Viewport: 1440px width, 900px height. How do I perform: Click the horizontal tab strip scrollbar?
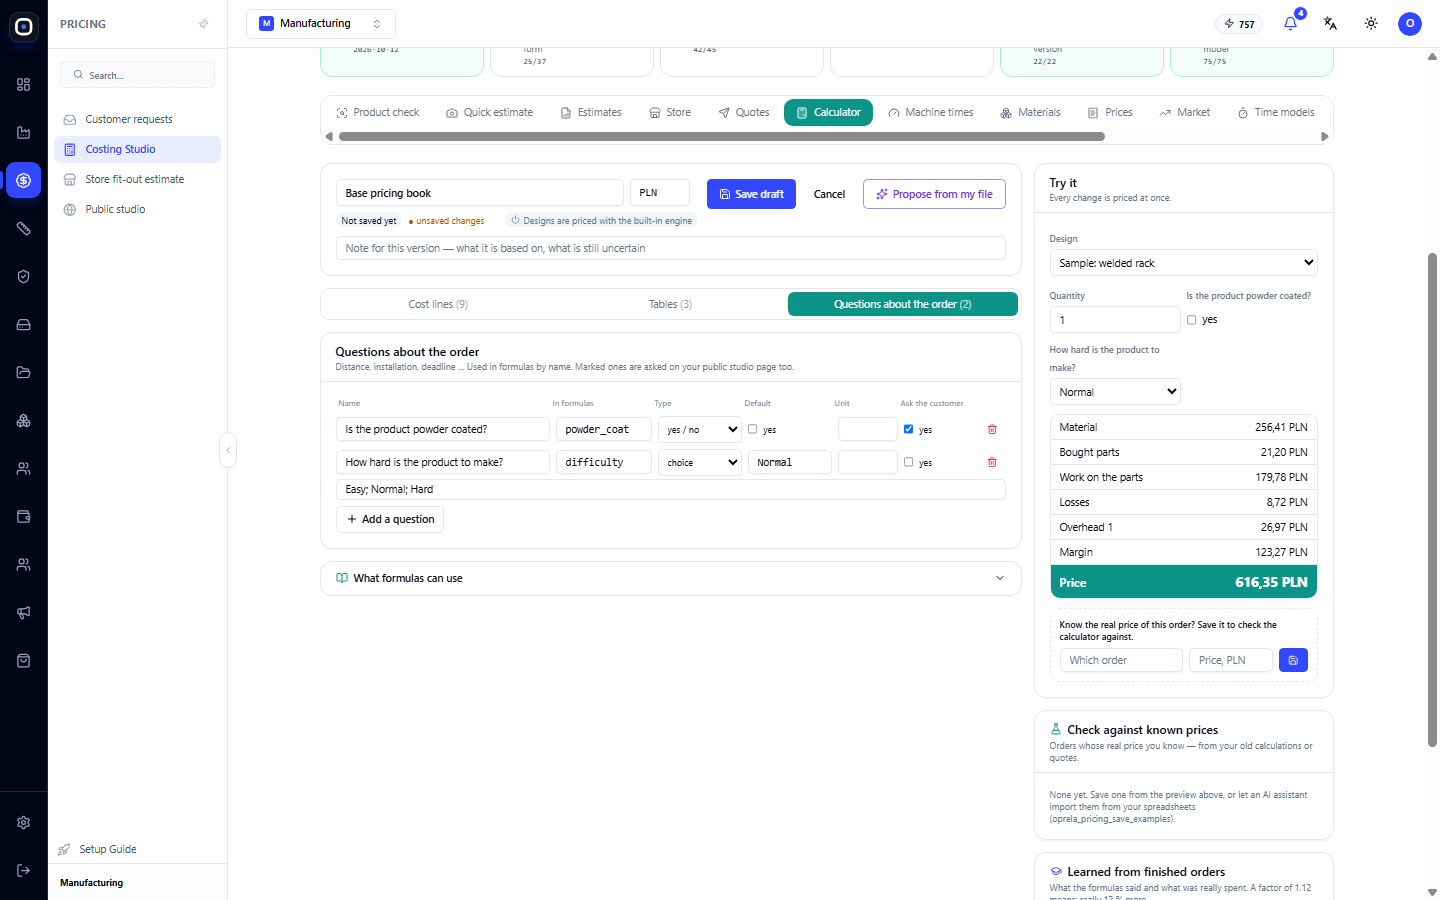tap(722, 137)
